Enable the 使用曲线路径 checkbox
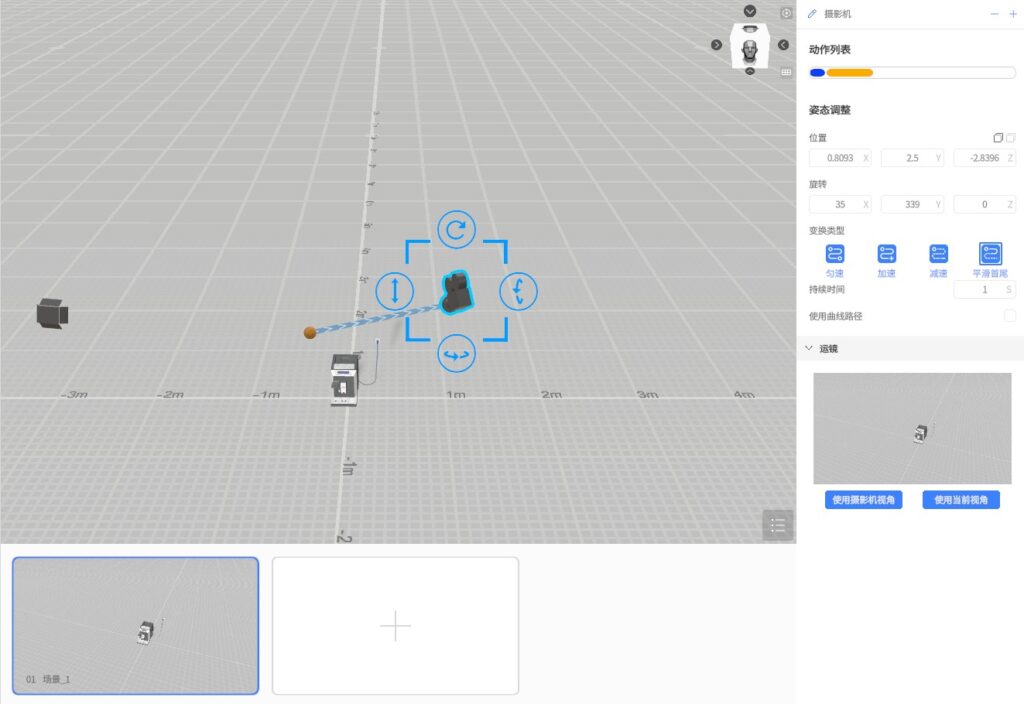1024x704 pixels. point(1009,316)
